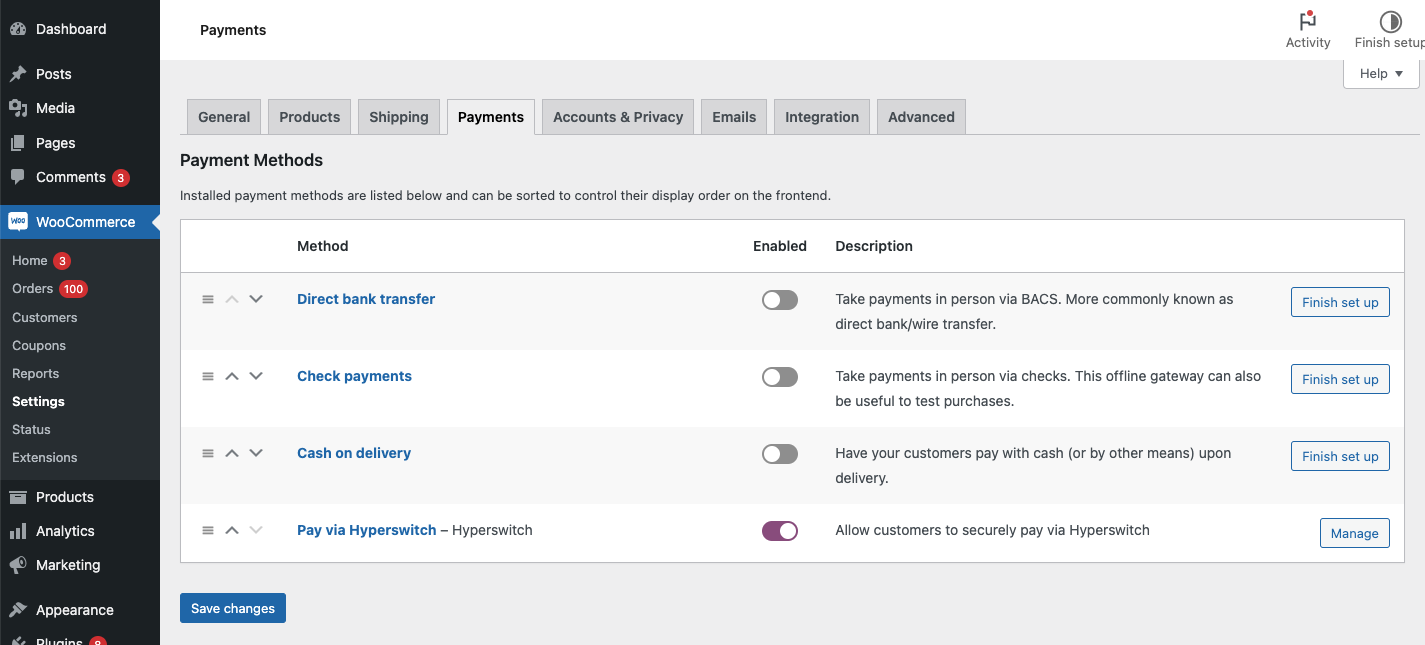Click the Activity flag icon
The height and width of the screenshot is (645, 1425).
[1307, 21]
